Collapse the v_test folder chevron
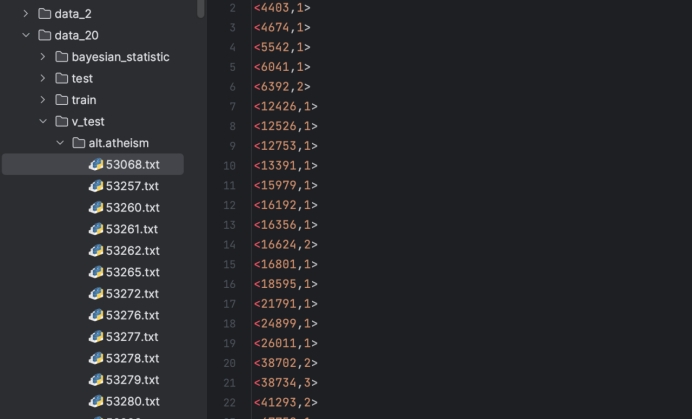 pyautogui.click(x=43, y=121)
